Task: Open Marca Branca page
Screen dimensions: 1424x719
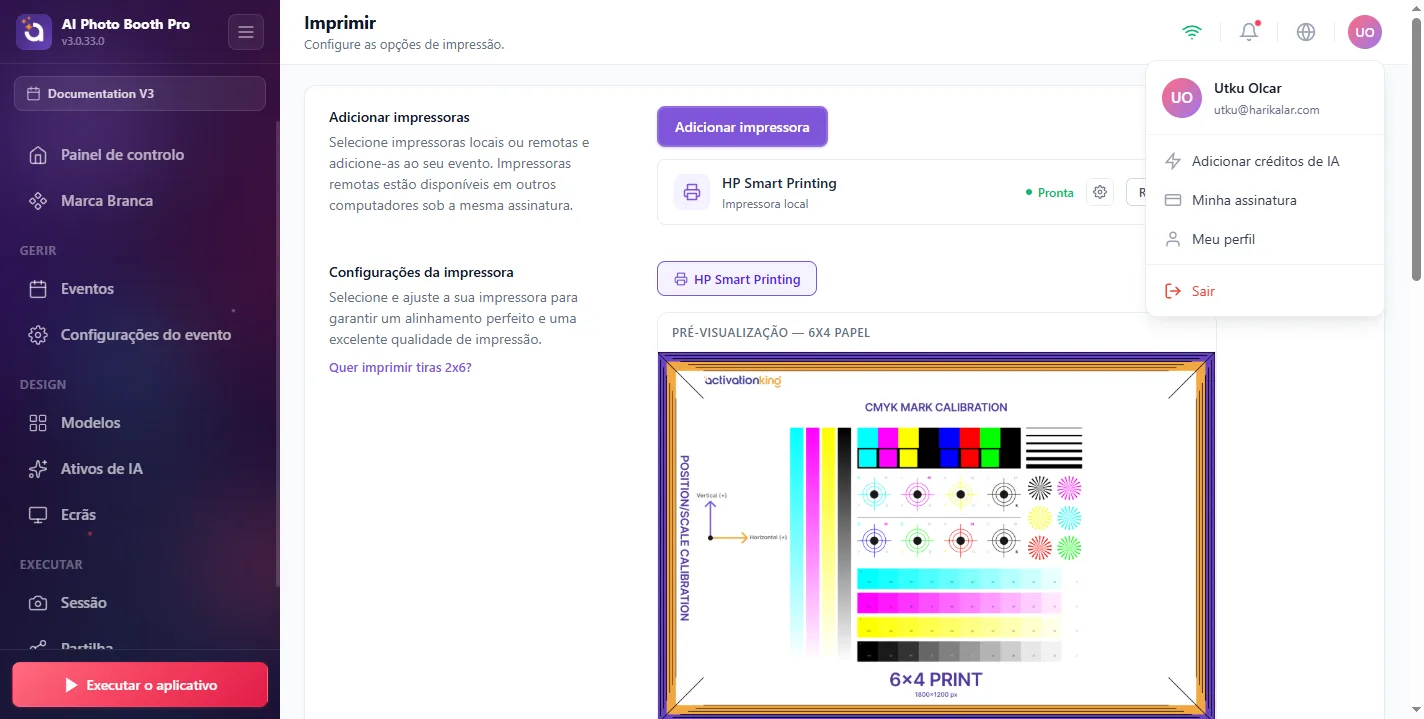Action: [140, 201]
